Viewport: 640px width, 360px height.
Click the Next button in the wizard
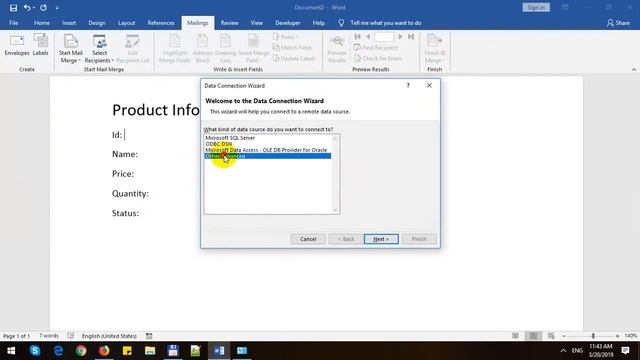(x=381, y=239)
